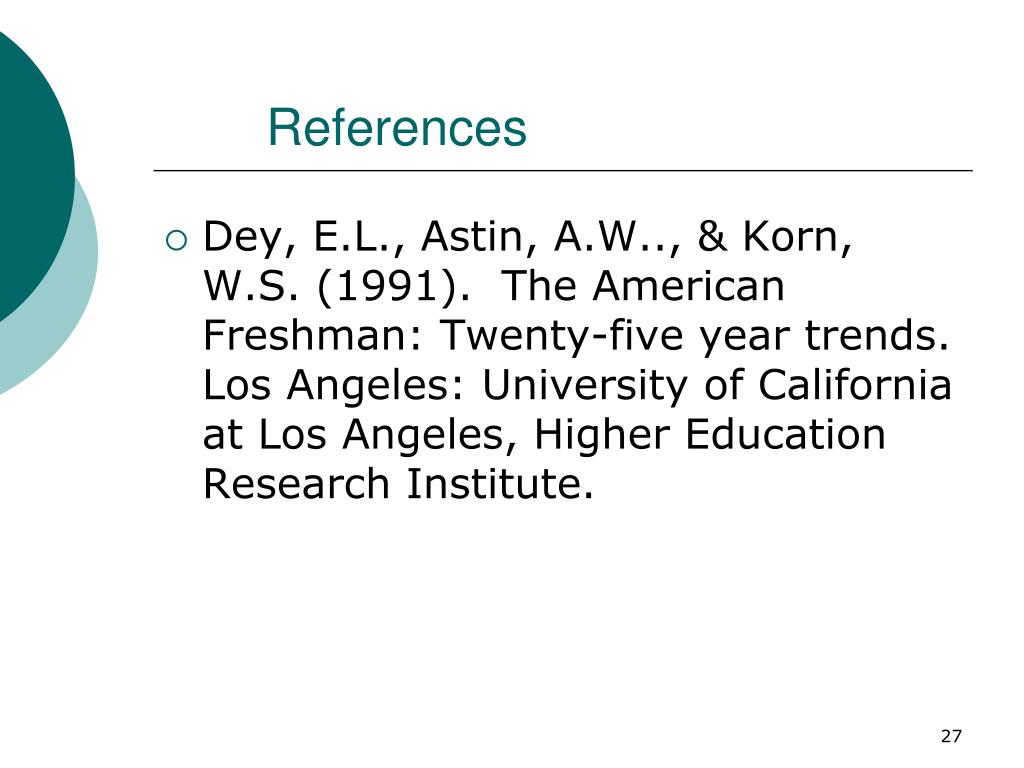This screenshot has height=768, width=1024.
Task: Click the word Freshman:
Action: (x=313, y=336)
